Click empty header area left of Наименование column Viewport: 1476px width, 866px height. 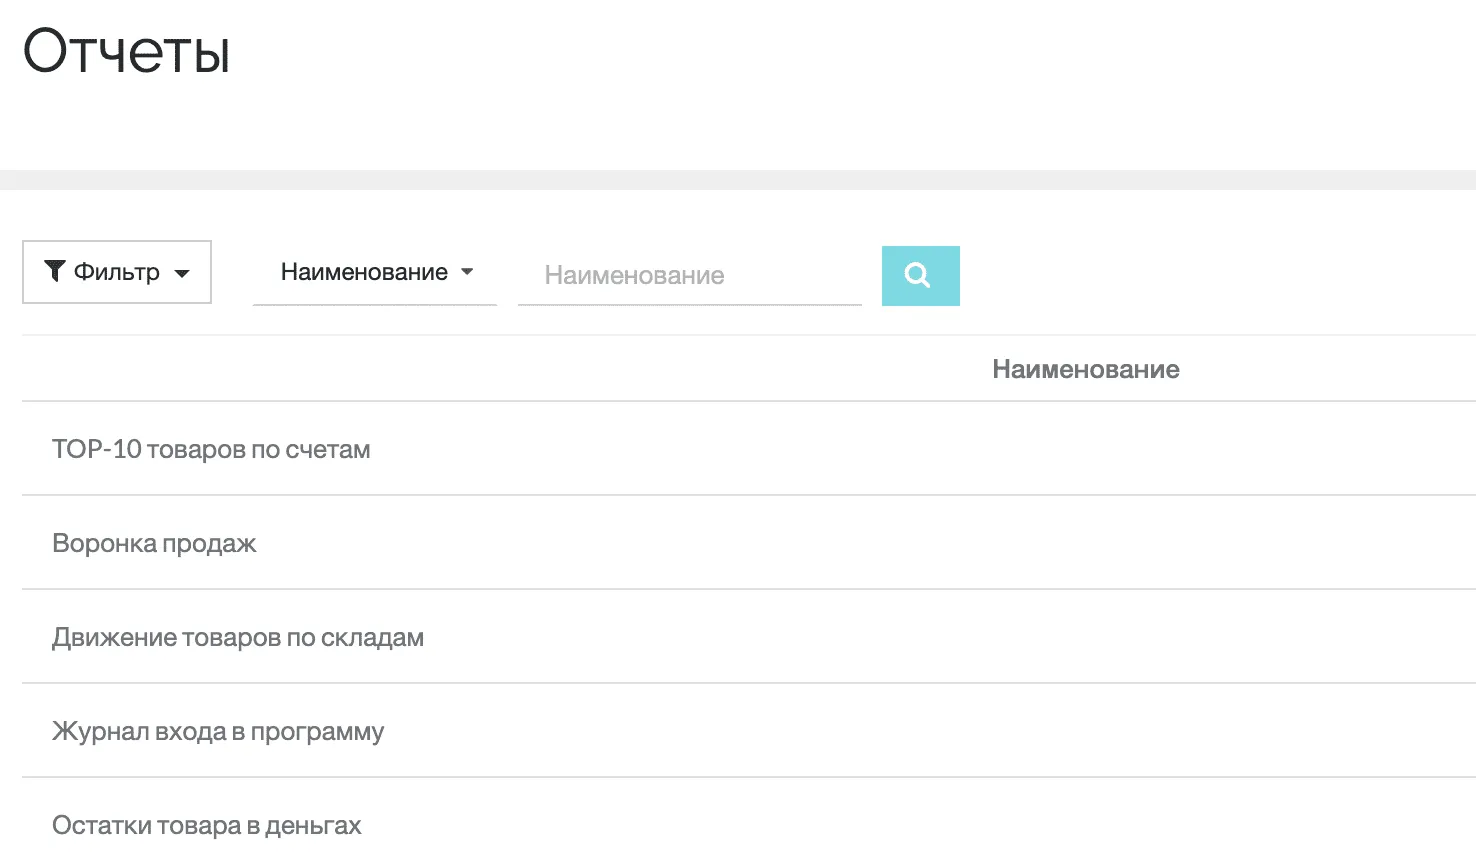click(x=400, y=369)
